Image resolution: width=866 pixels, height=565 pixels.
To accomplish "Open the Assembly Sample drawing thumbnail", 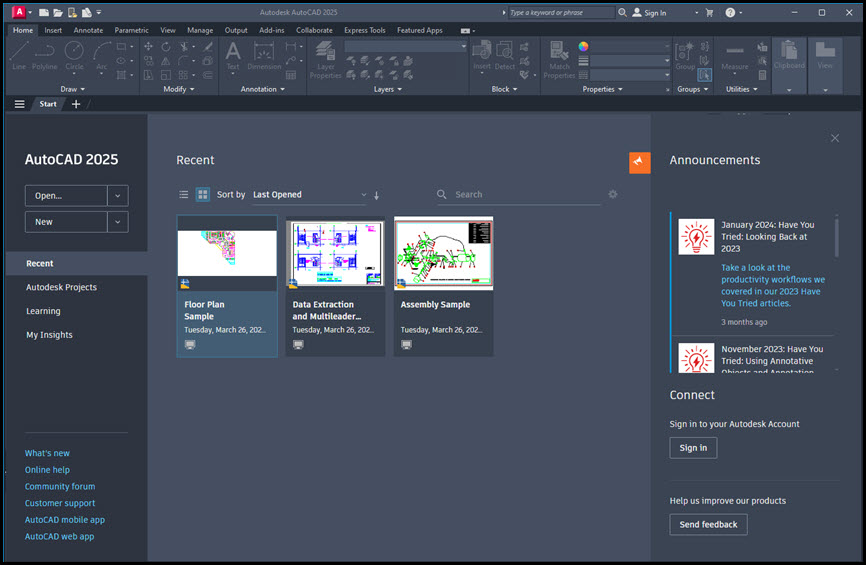I will point(443,253).
